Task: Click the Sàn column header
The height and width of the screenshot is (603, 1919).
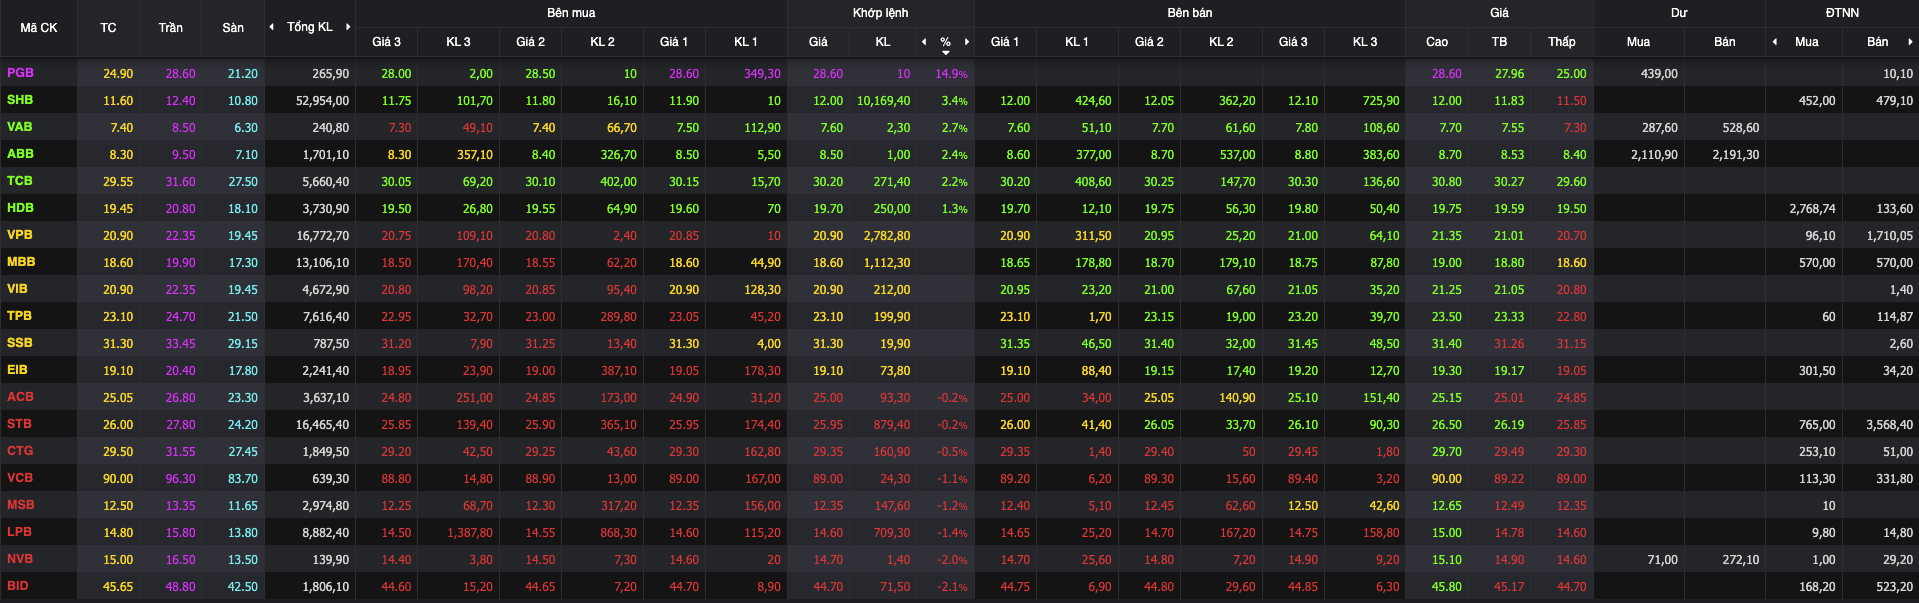Action: (233, 28)
